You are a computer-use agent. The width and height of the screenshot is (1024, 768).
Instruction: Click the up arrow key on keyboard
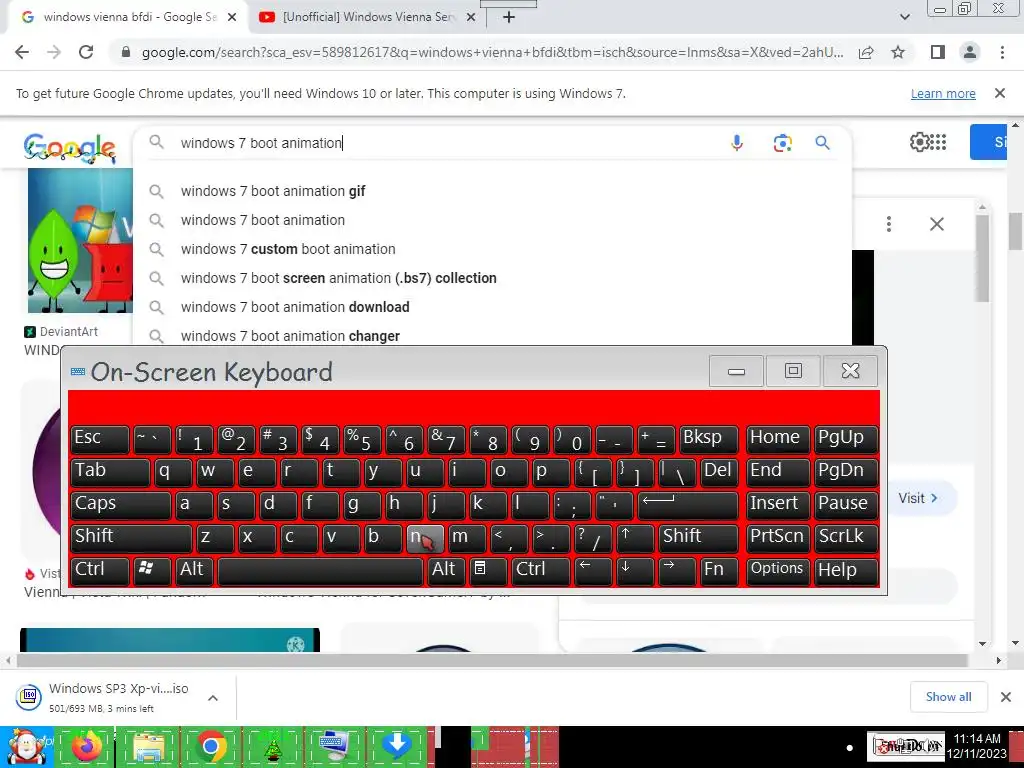click(633, 537)
